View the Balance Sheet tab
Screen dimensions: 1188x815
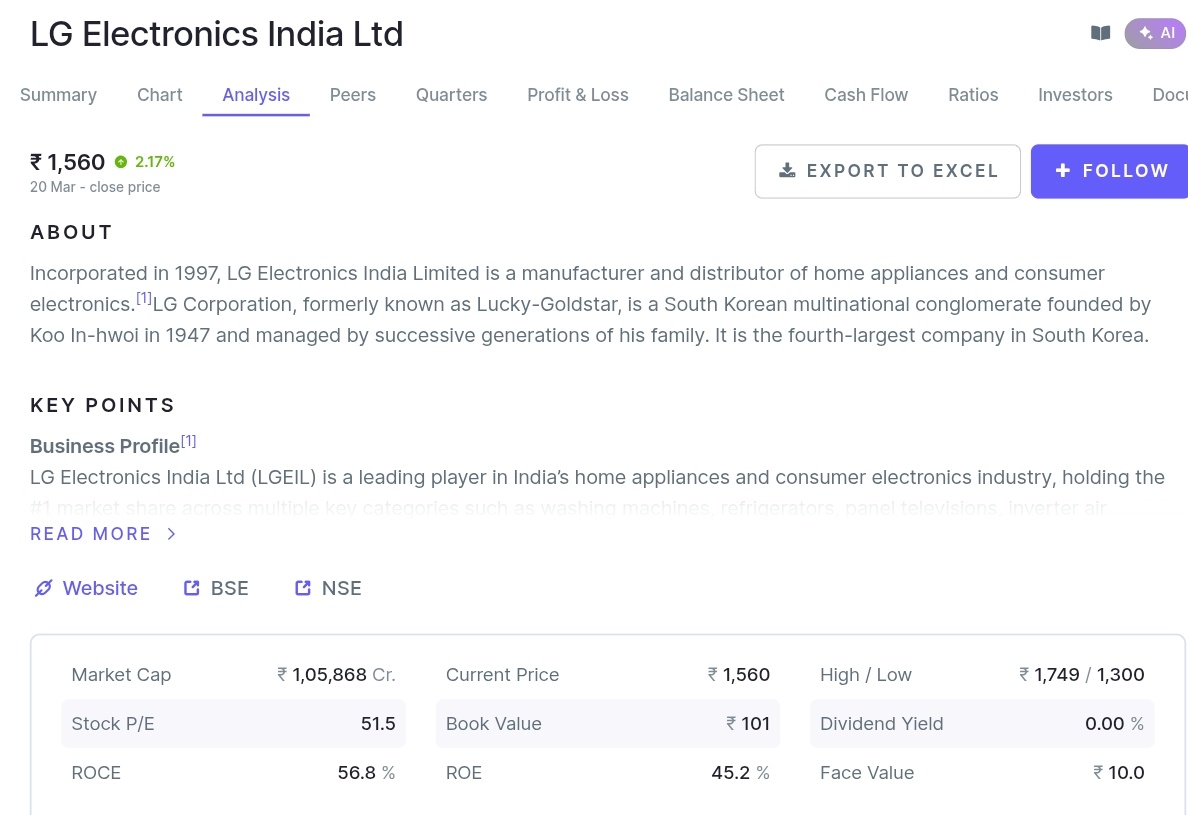(727, 95)
